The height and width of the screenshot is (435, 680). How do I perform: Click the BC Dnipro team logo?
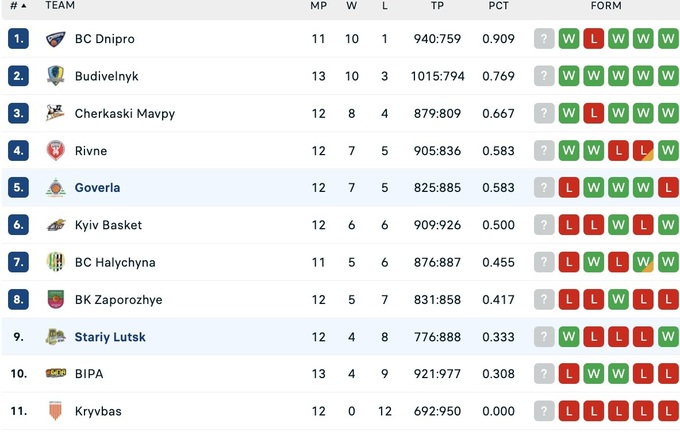pyautogui.click(x=56, y=39)
